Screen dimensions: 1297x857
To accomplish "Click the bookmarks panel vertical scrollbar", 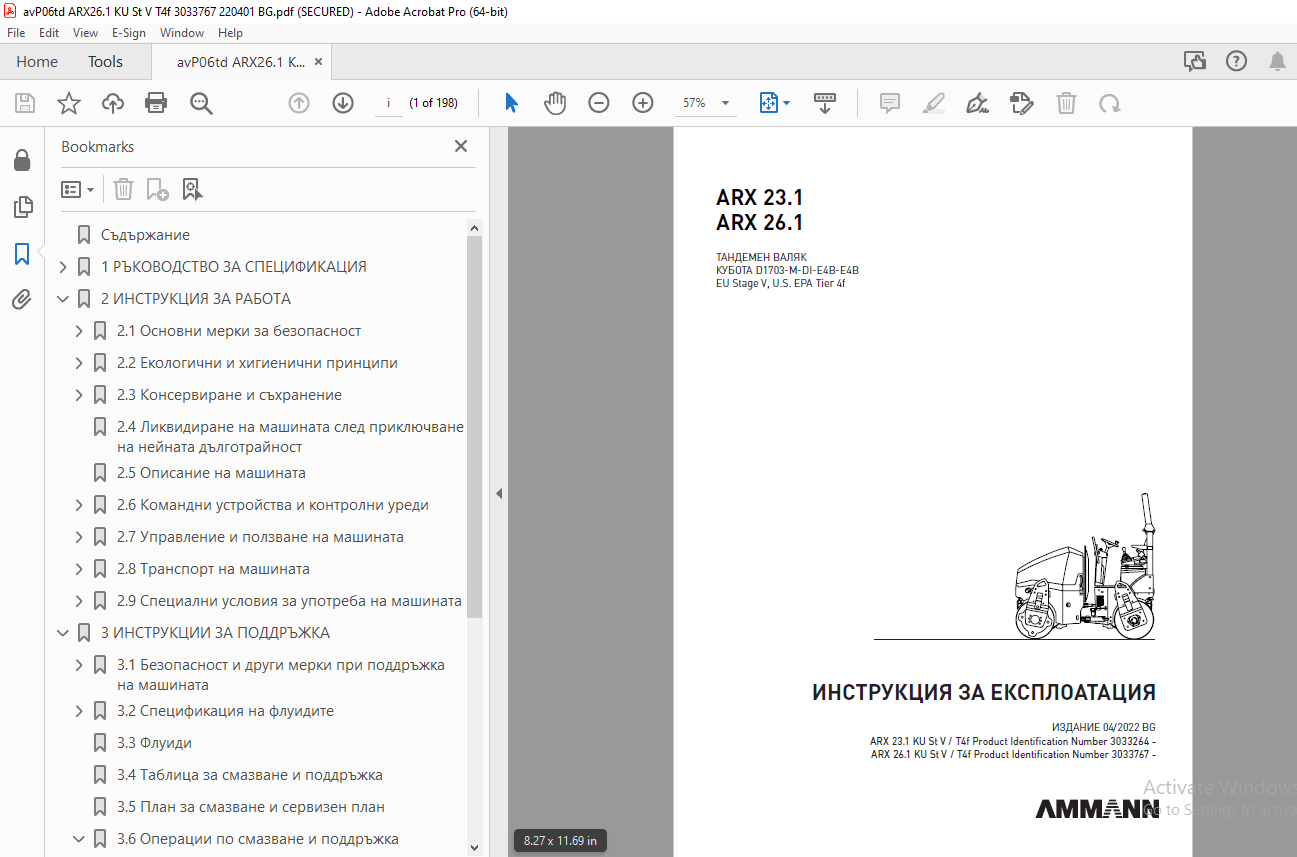I will 475,425.
